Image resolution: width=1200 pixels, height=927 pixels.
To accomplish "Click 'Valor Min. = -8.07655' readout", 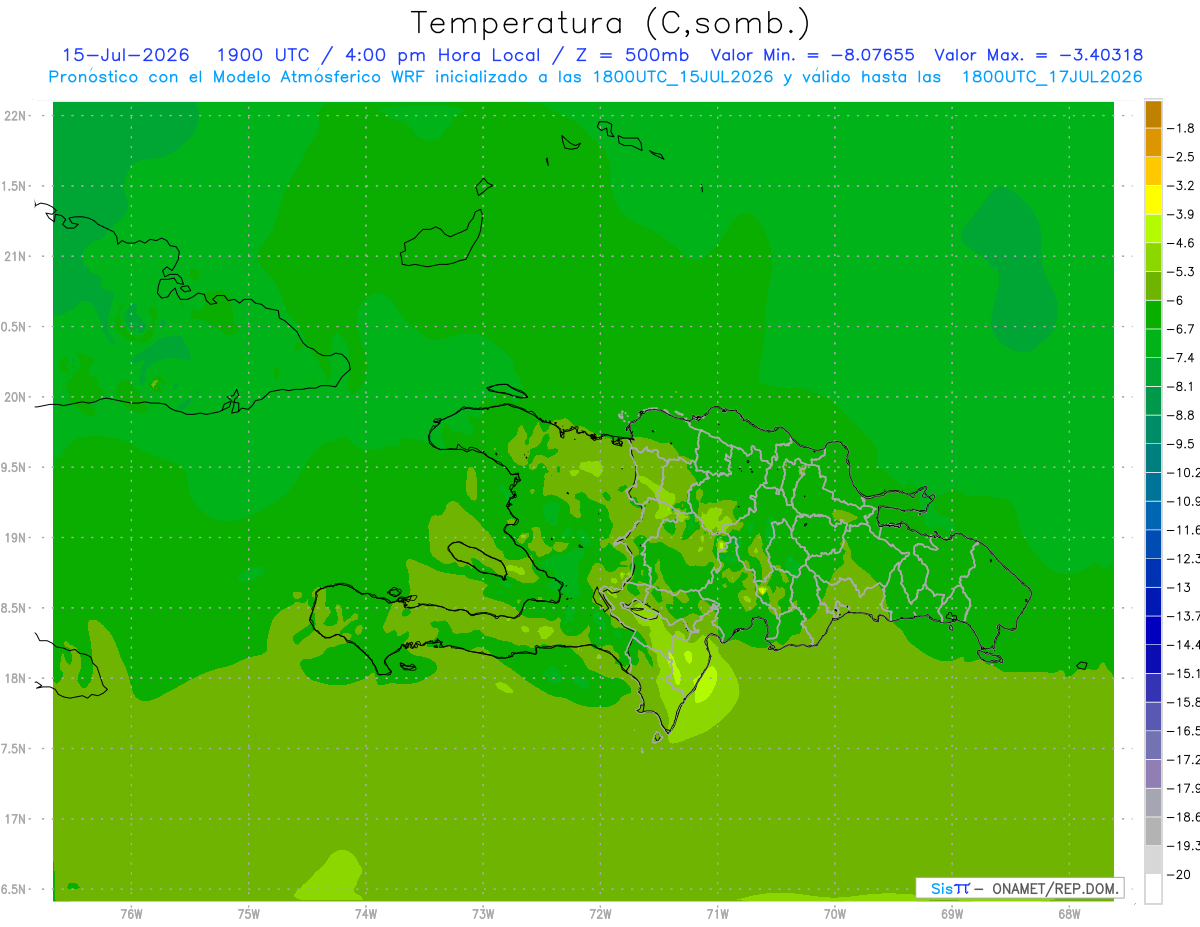I will click(x=812, y=55).
